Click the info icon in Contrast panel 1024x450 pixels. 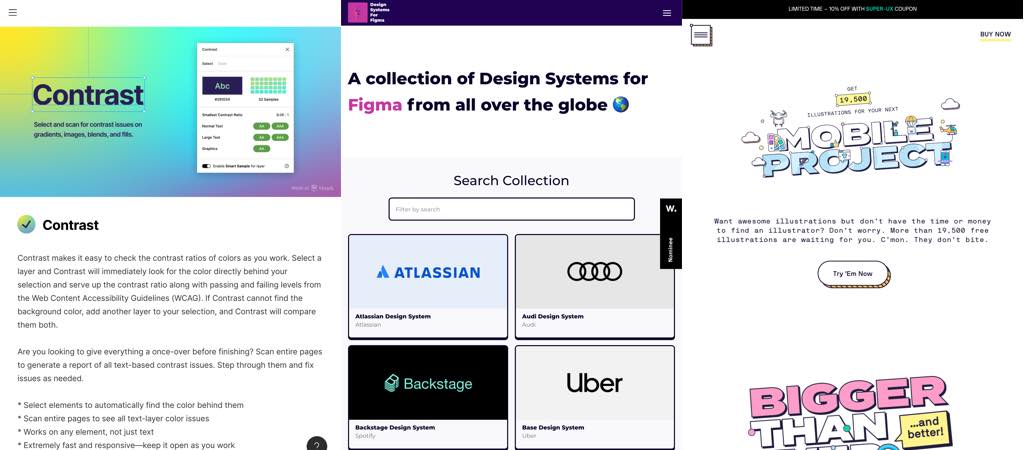(x=287, y=166)
